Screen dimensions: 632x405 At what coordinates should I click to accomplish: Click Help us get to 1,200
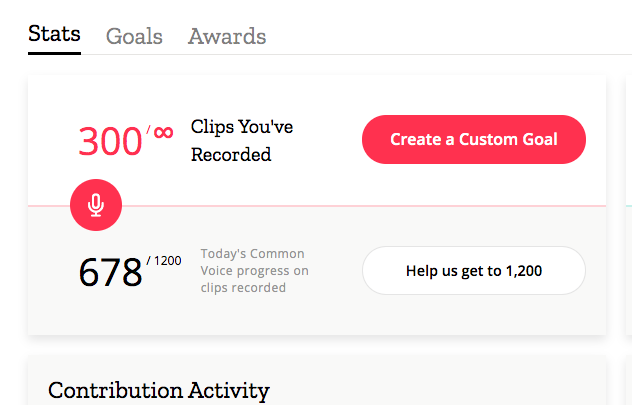click(x=474, y=270)
